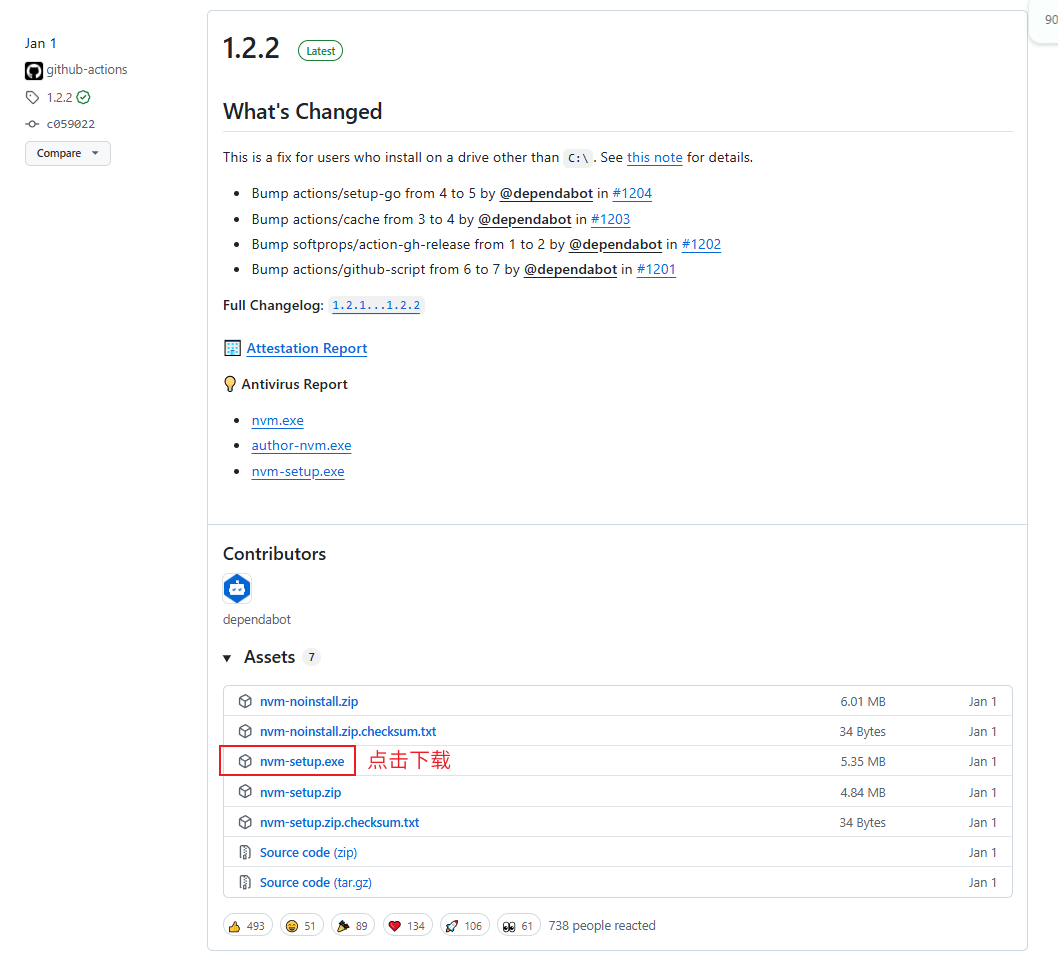Download nvm-noinstall.zip.checksum.txt

click(347, 731)
